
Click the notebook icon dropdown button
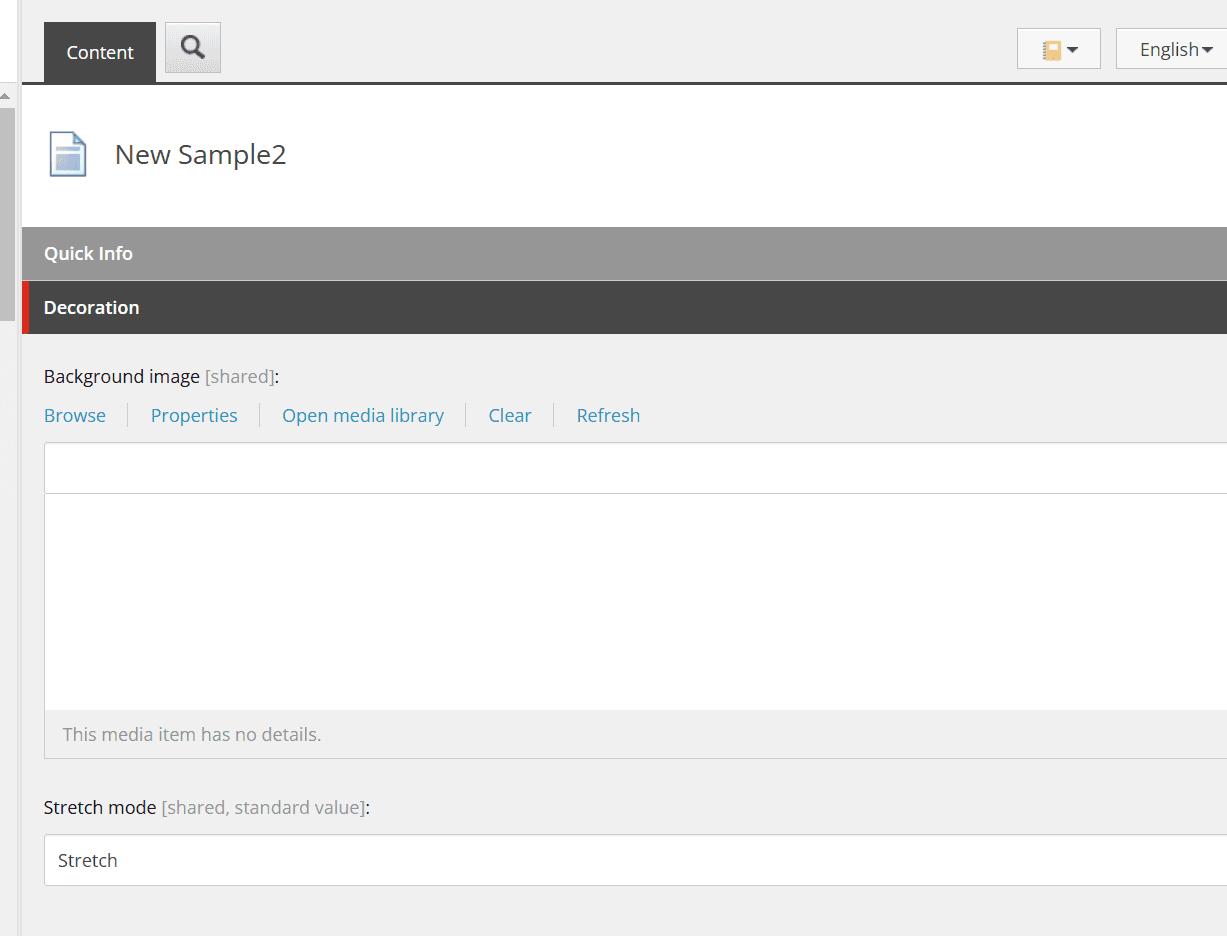[x=1058, y=49]
